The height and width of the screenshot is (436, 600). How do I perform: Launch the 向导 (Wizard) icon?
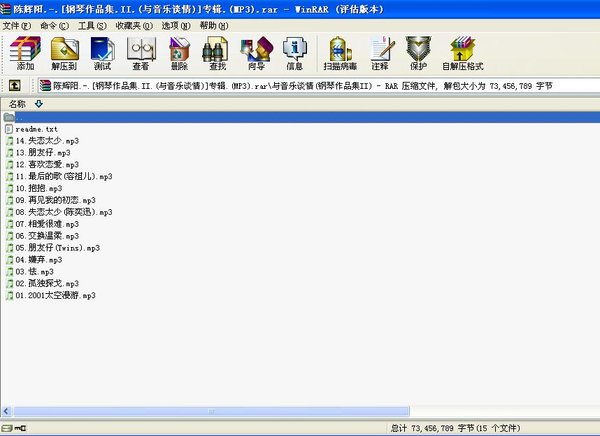pyautogui.click(x=256, y=53)
